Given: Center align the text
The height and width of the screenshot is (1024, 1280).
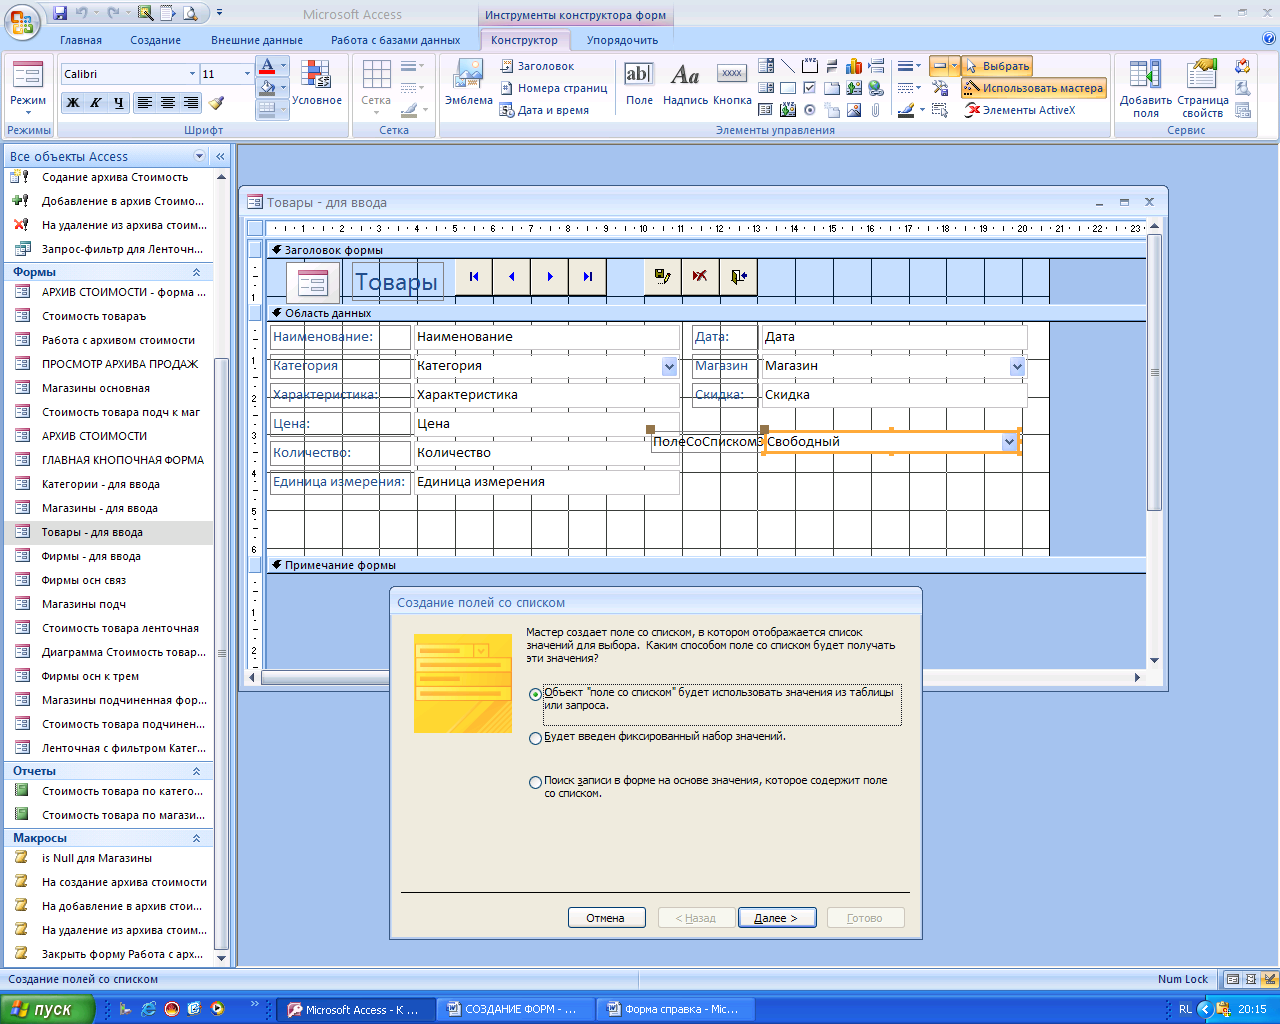Looking at the screenshot, I should [167, 102].
